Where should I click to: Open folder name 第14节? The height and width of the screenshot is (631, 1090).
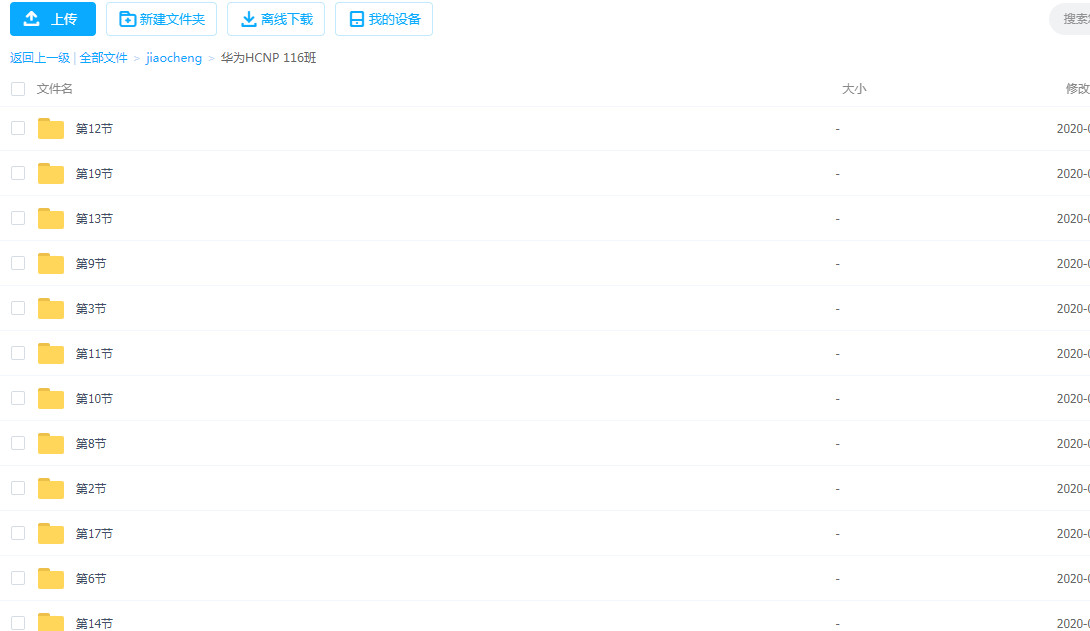coord(94,623)
